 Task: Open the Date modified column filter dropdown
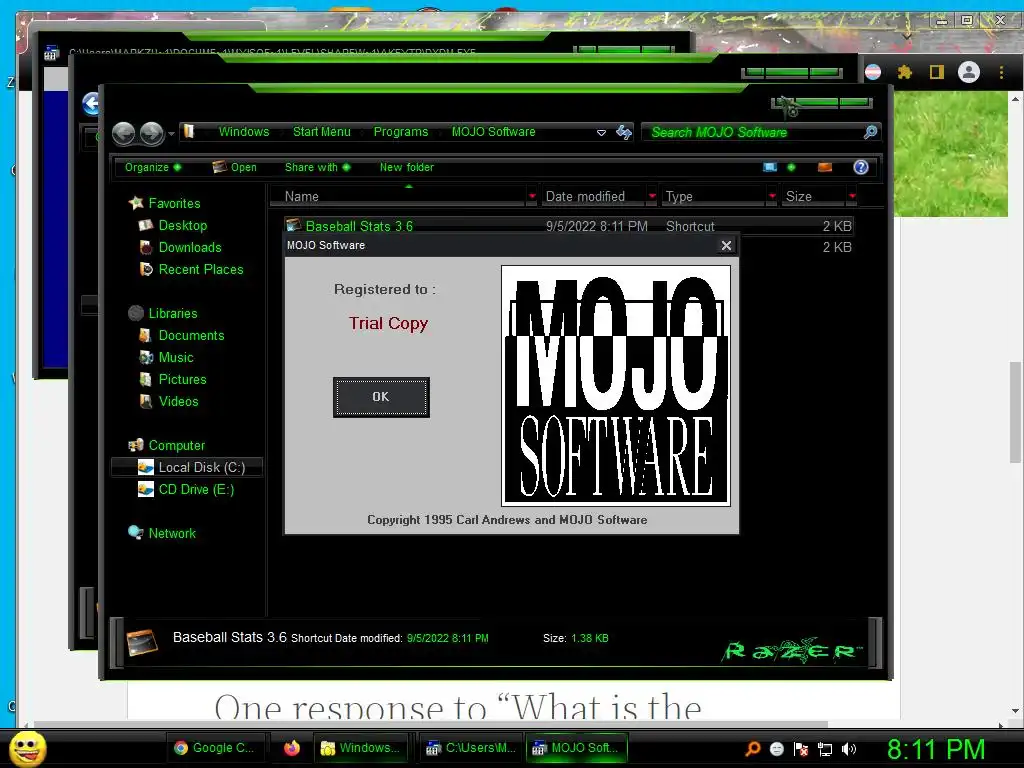[x=652, y=196]
